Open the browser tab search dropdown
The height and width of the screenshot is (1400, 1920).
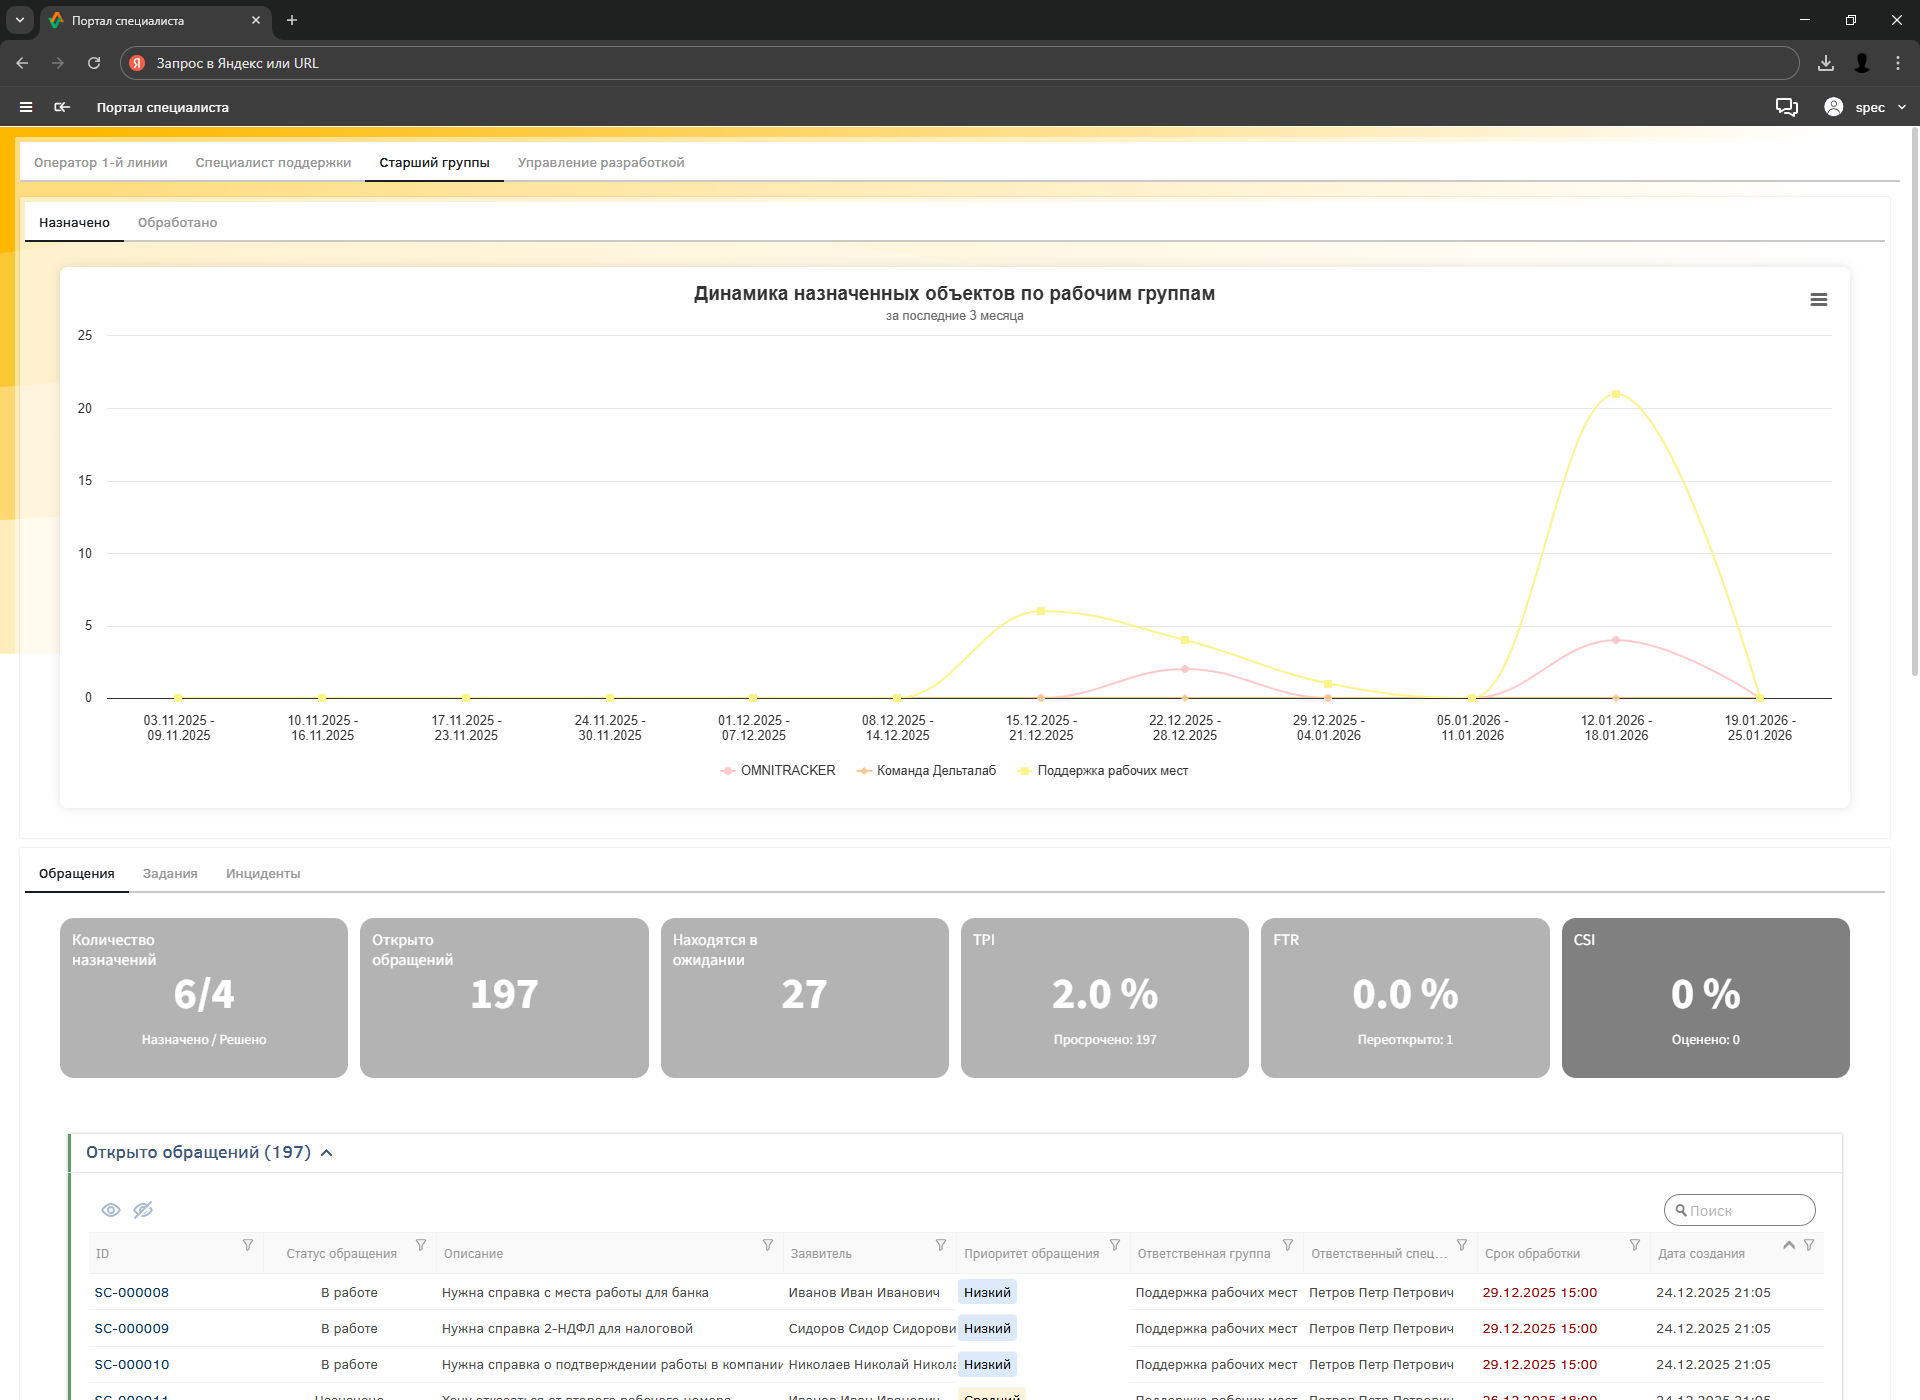[x=19, y=20]
